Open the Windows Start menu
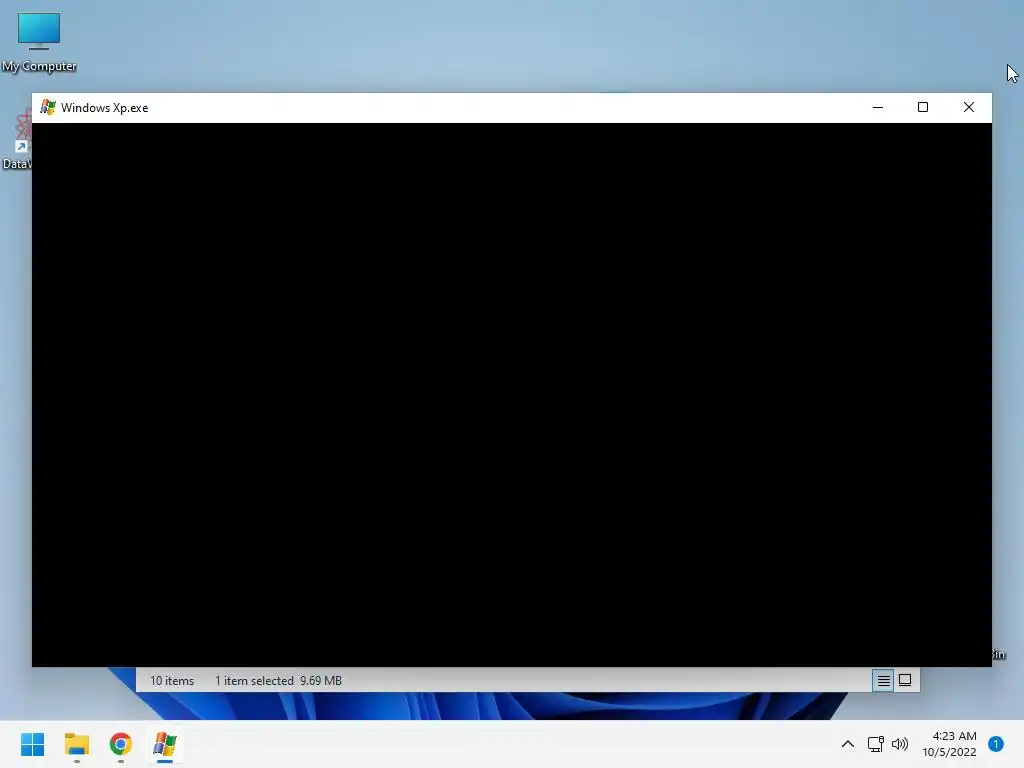The height and width of the screenshot is (768, 1024). 32,744
